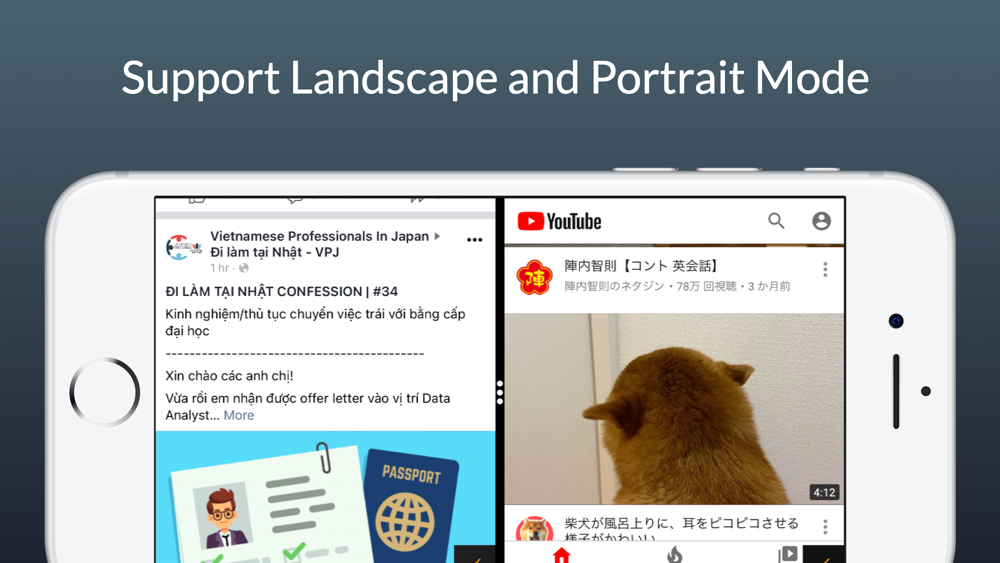Open options for 陣内智則 video

click(825, 270)
